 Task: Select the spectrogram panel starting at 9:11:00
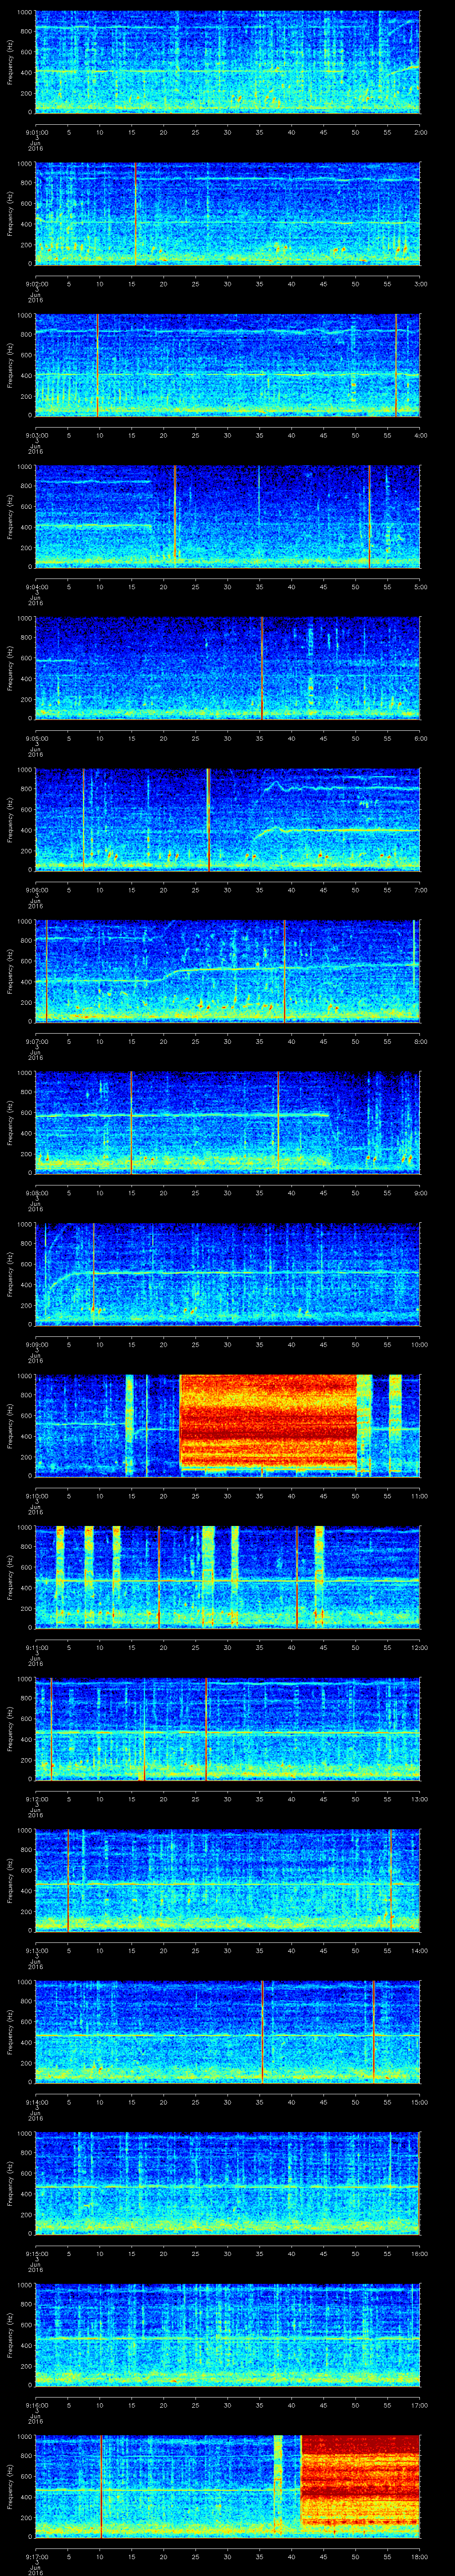coord(228,1577)
